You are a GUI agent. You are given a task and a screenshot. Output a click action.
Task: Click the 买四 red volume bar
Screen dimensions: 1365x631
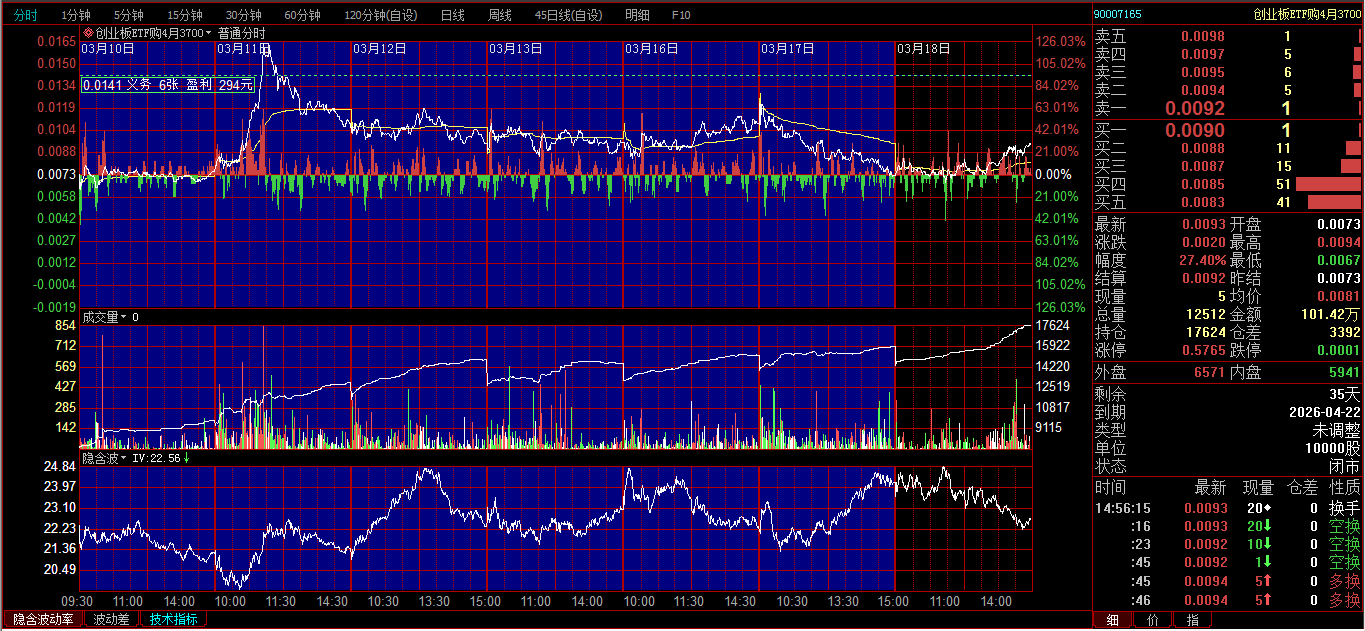(1328, 185)
